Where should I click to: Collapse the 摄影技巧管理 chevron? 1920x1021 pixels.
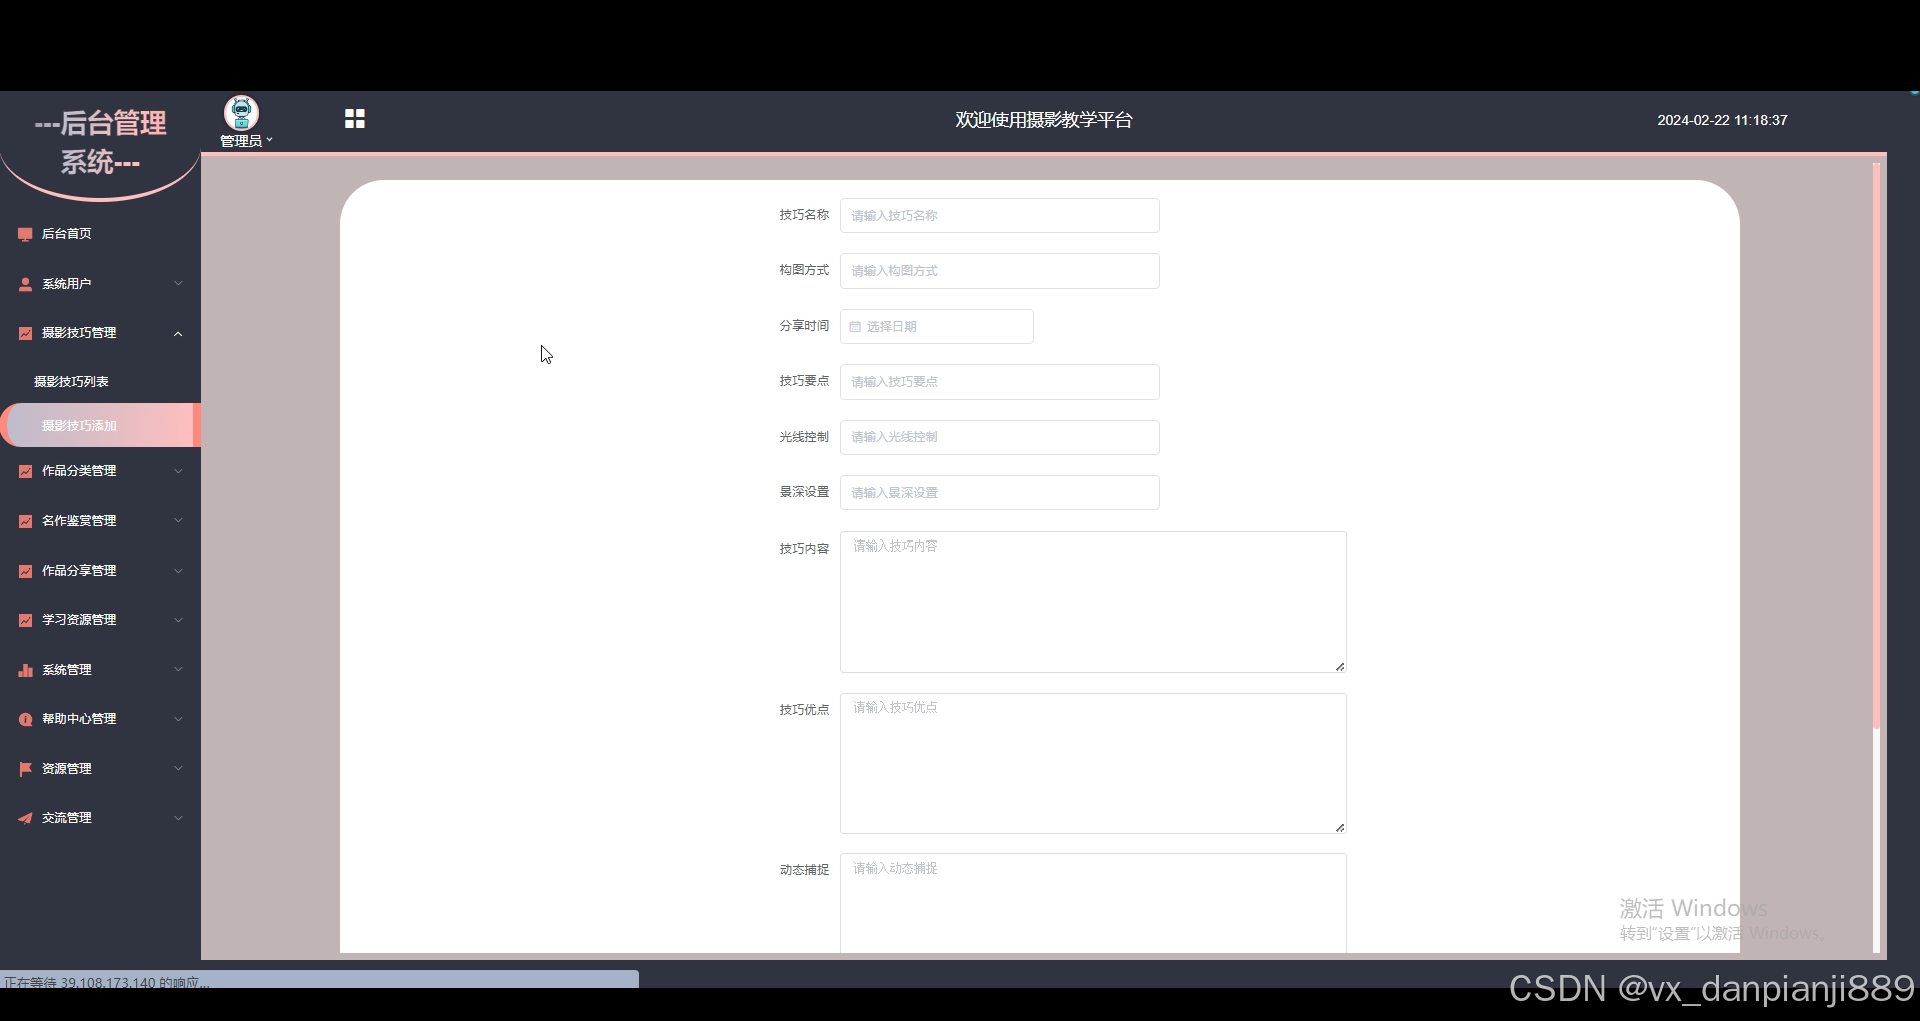click(x=178, y=333)
